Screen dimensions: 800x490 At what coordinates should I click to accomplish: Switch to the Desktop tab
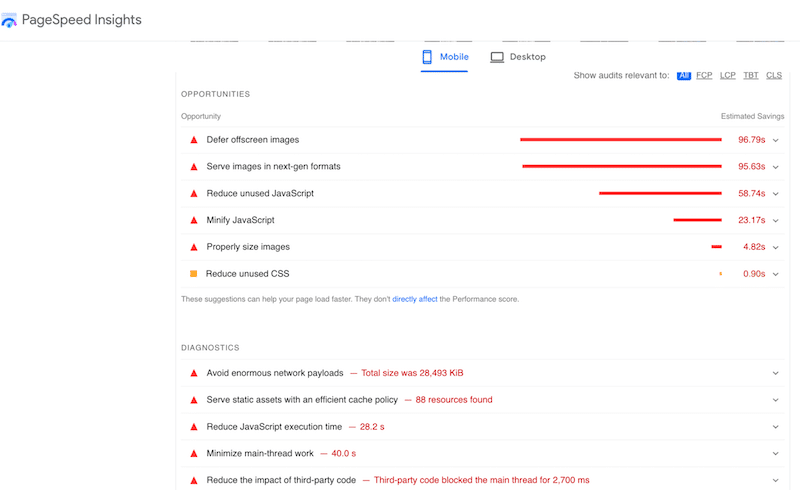[518, 57]
